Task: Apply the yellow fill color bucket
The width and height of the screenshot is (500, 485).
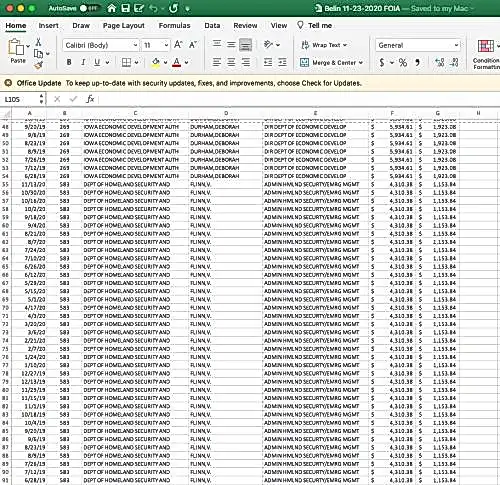Action: point(156,62)
